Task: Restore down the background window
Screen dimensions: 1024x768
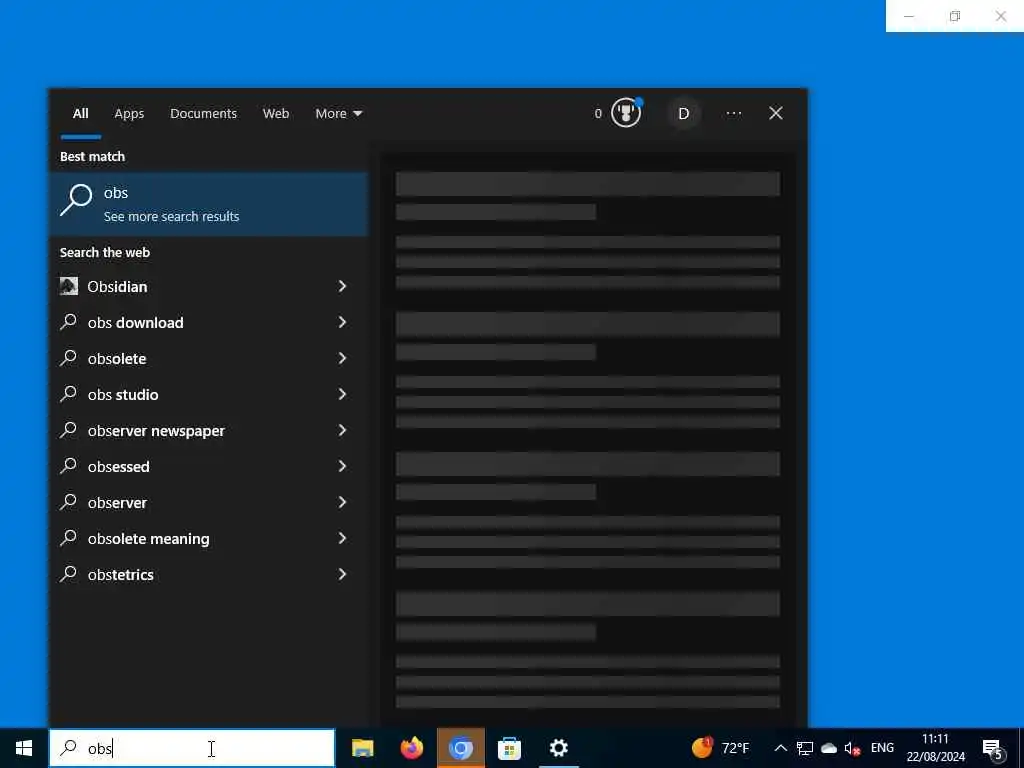Action: pyautogui.click(x=955, y=16)
